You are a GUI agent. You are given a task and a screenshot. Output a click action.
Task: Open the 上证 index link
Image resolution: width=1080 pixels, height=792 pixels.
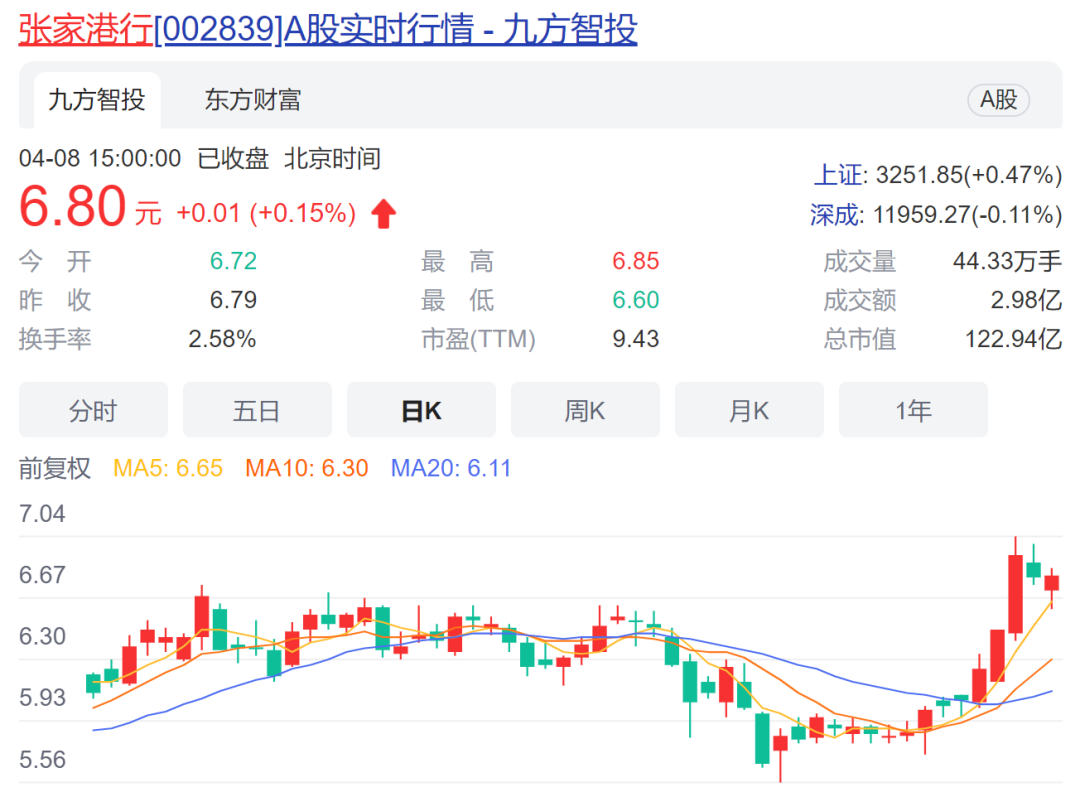[838, 175]
